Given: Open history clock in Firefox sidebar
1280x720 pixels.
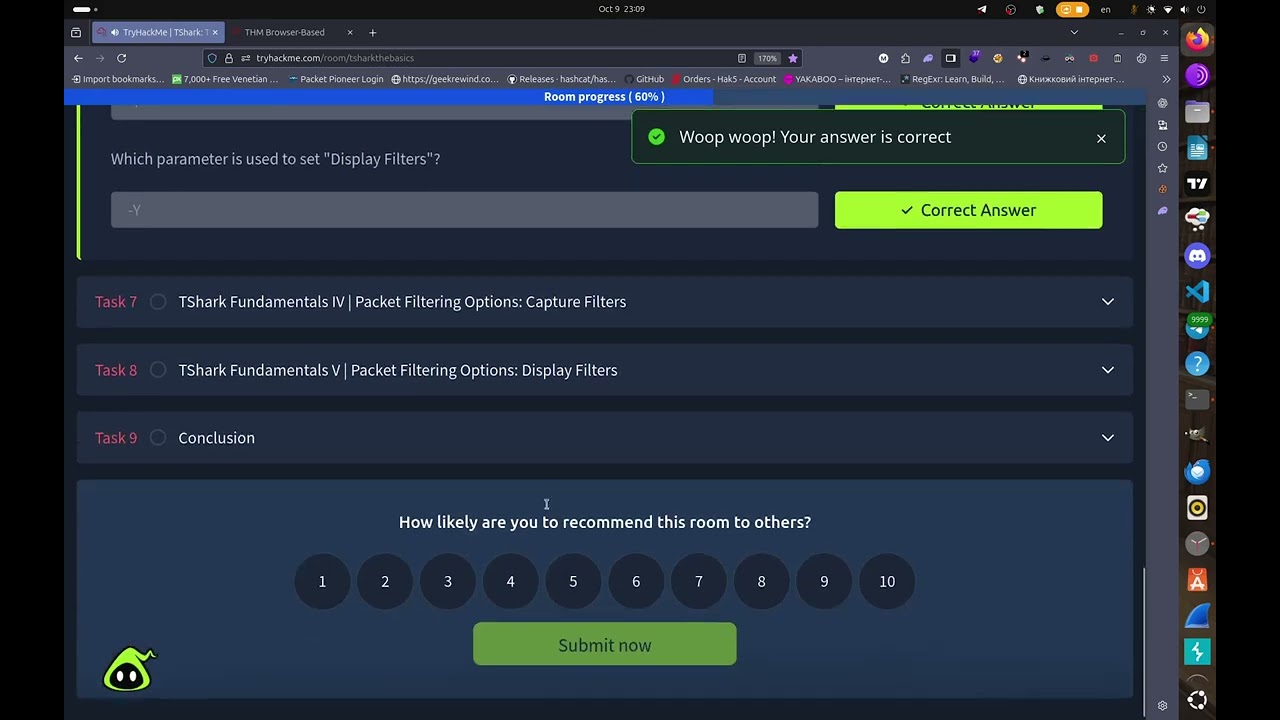Looking at the screenshot, I should tap(1162, 147).
